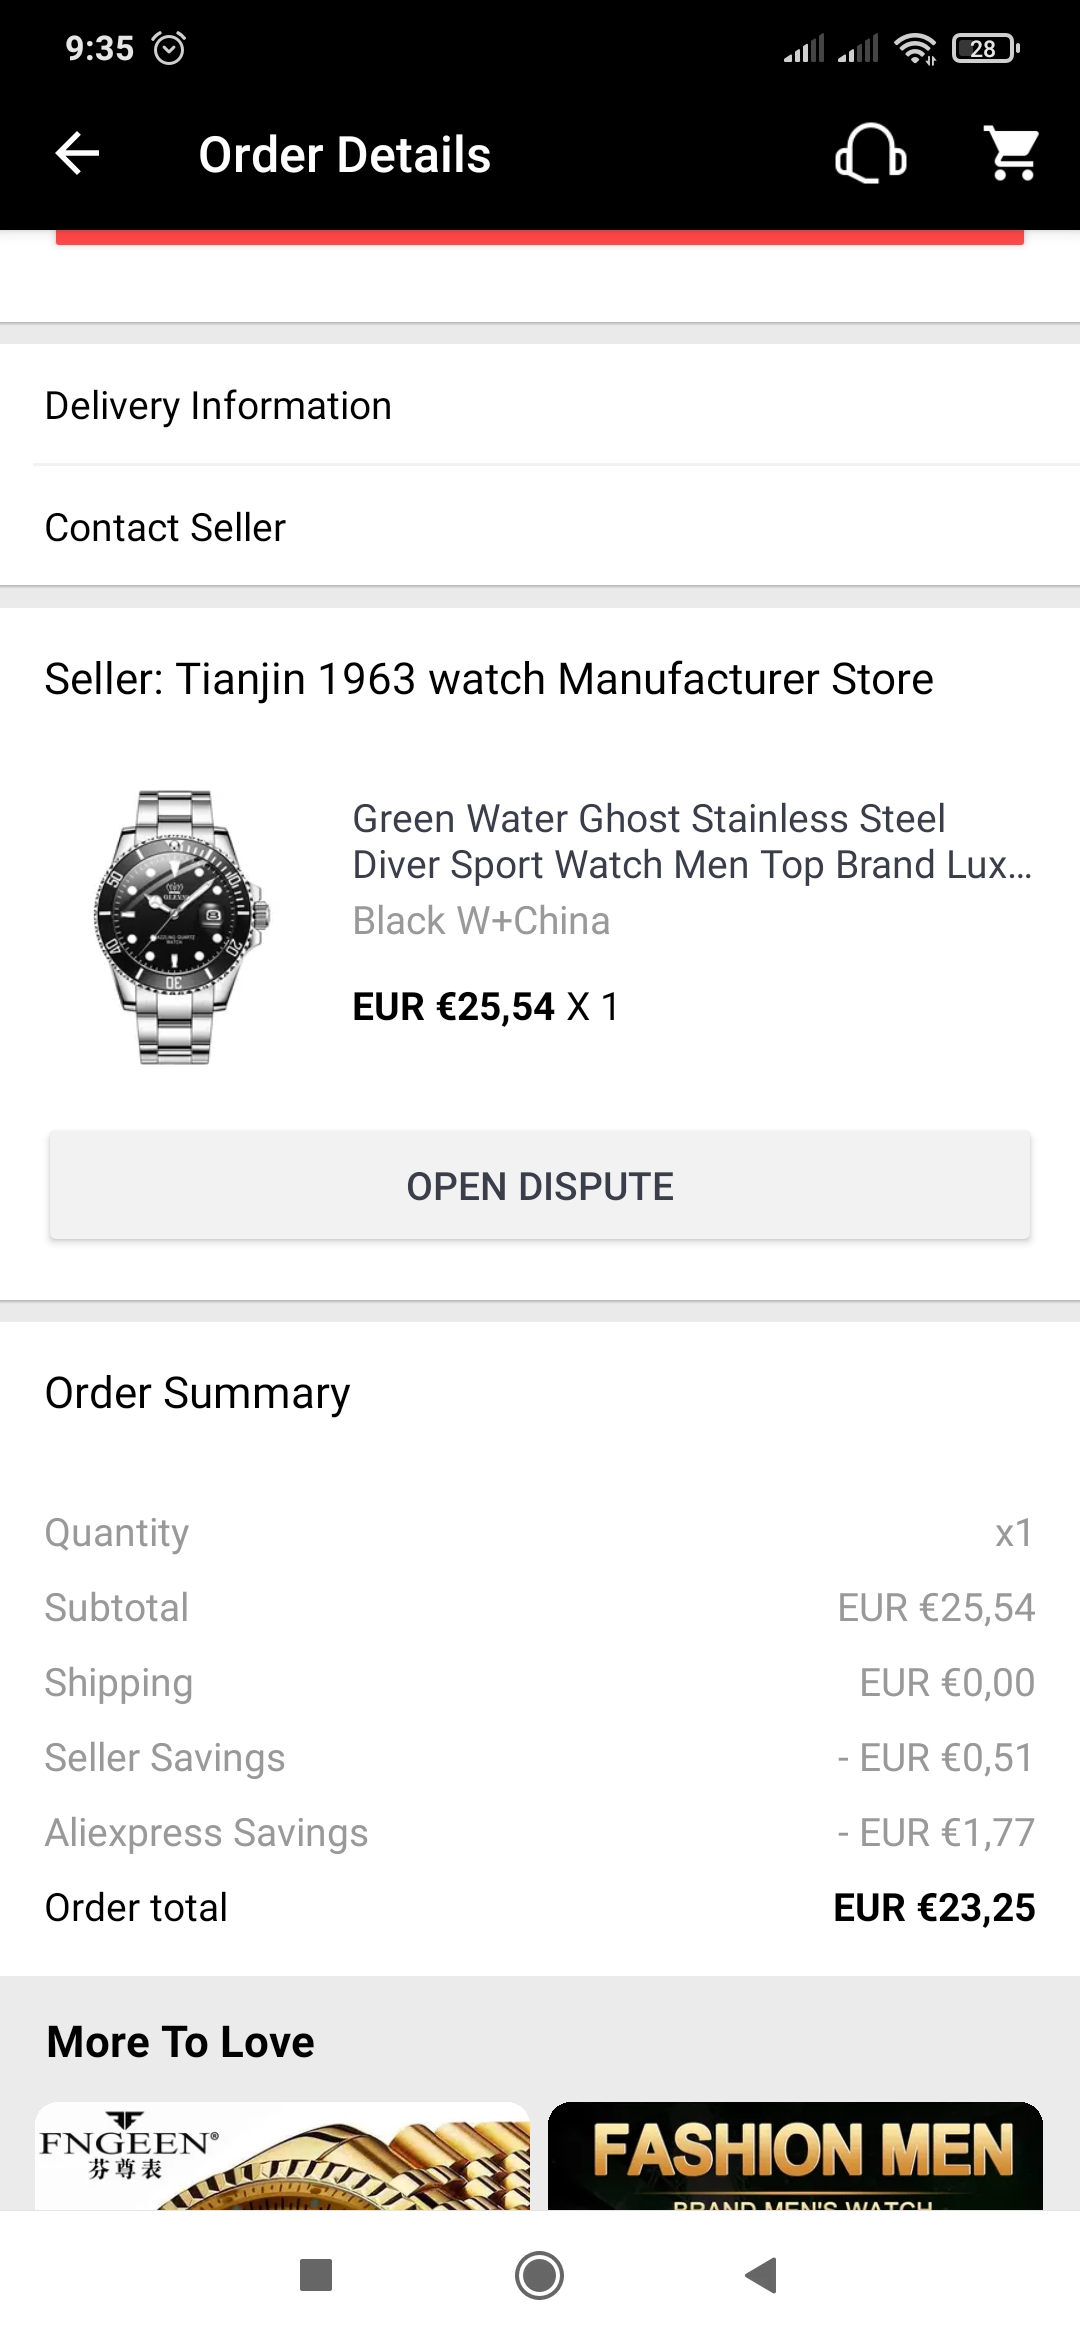
Task: Open Contact Seller
Action: pos(165,528)
